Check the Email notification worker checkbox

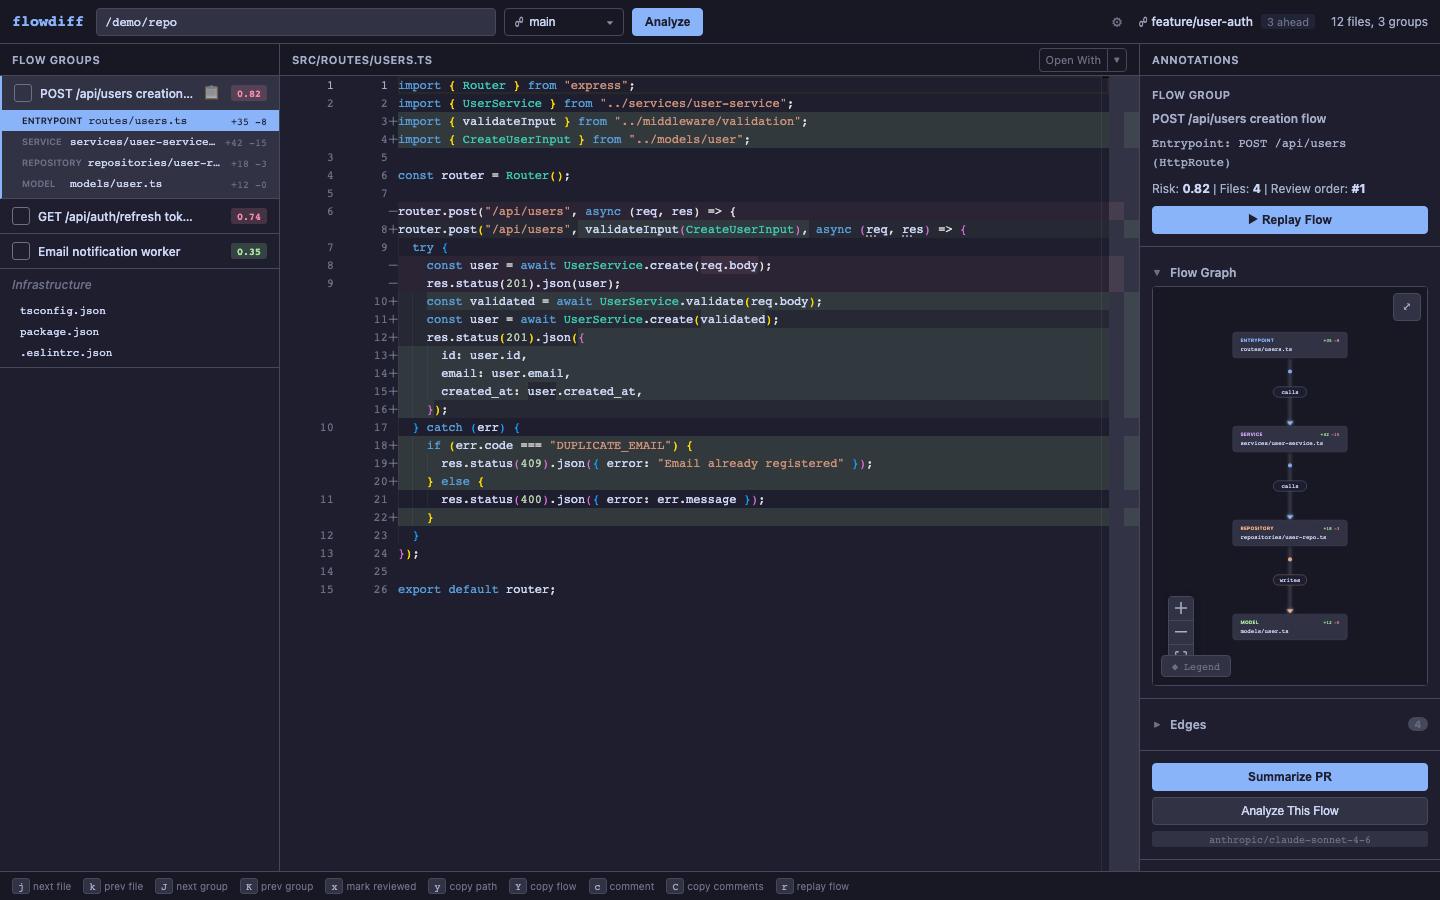(x=21, y=252)
